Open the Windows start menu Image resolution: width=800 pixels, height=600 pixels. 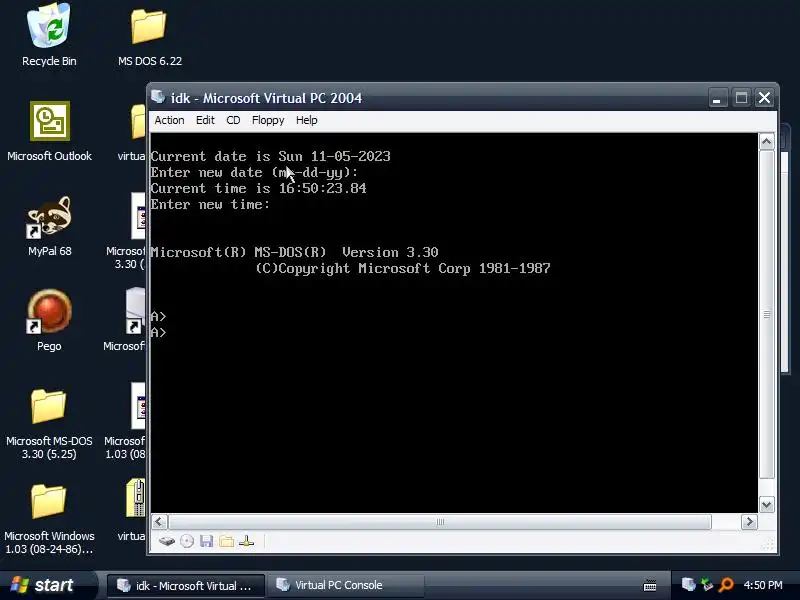[48, 585]
